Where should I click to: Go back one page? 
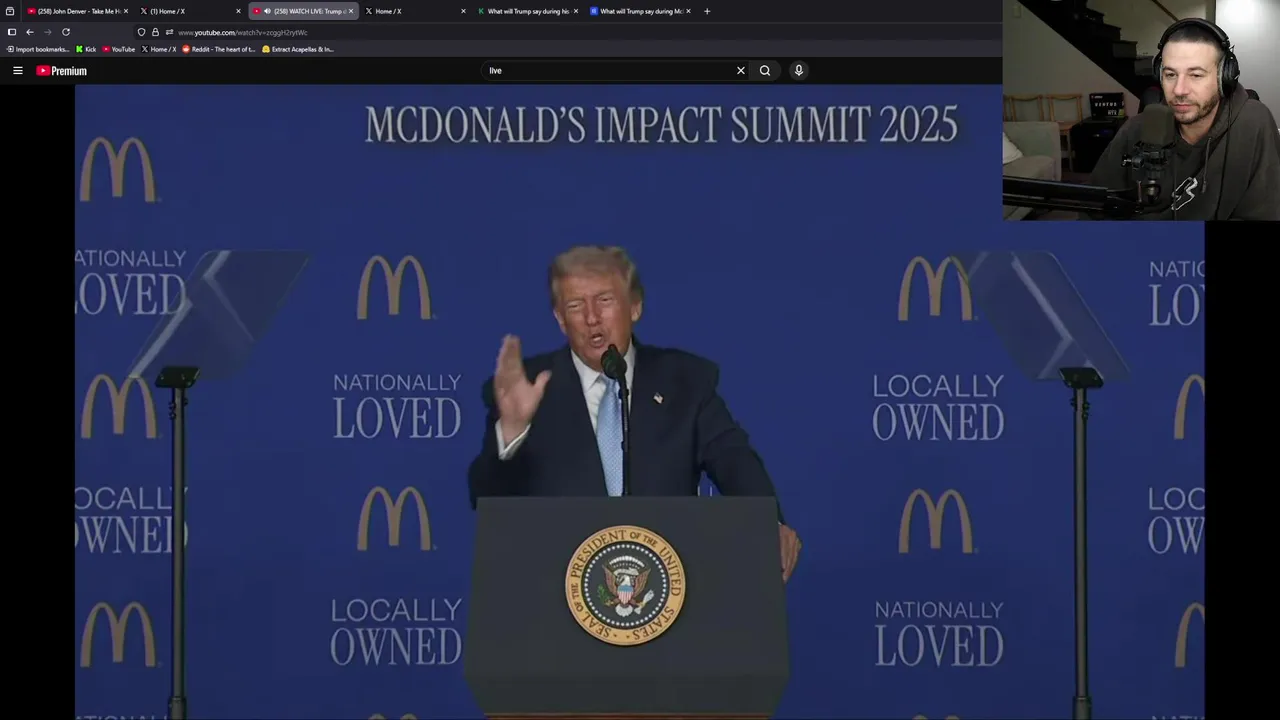click(29, 32)
